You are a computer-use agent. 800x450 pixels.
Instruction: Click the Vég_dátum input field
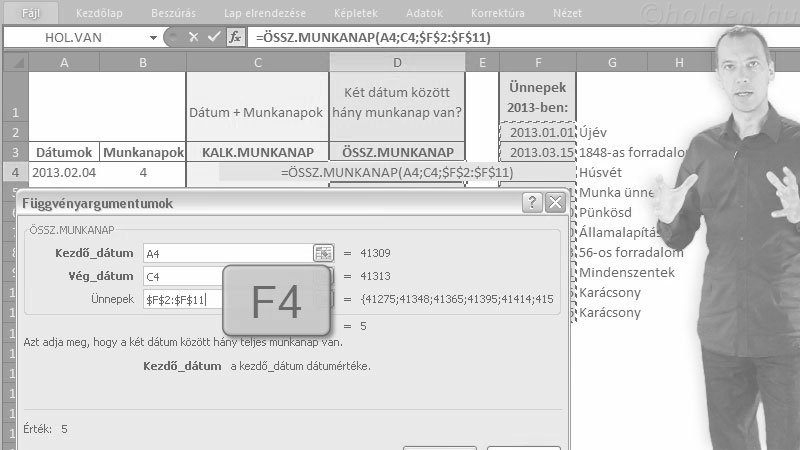tap(184, 276)
